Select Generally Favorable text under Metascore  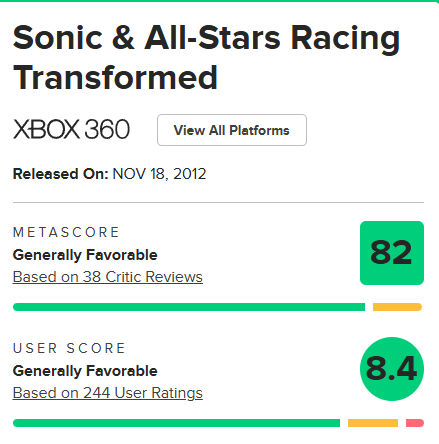pos(85,255)
